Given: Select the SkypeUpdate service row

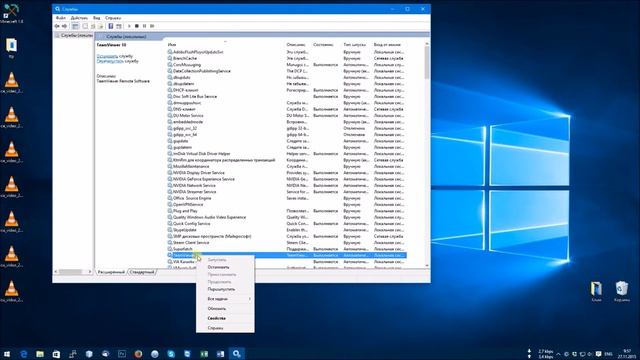Looking at the screenshot, I should point(287,230).
